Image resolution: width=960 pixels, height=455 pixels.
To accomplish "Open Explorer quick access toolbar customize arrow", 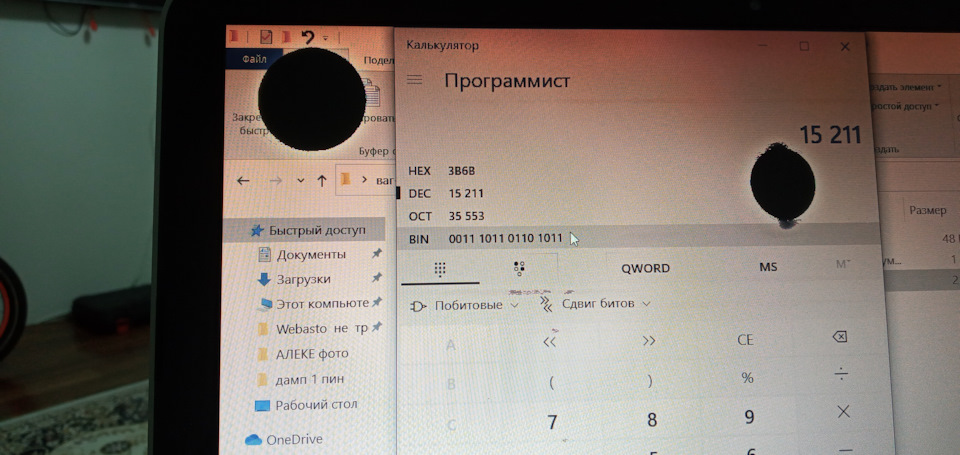I will 325,39.
